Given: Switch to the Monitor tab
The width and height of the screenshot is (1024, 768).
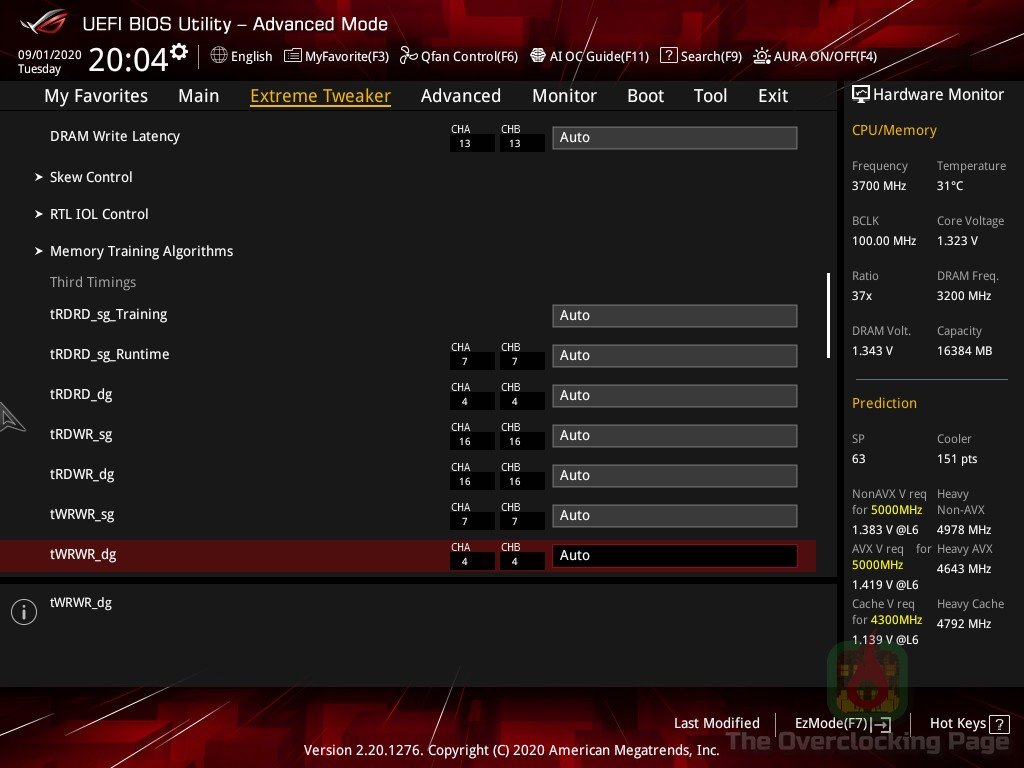Looking at the screenshot, I should point(564,95).
